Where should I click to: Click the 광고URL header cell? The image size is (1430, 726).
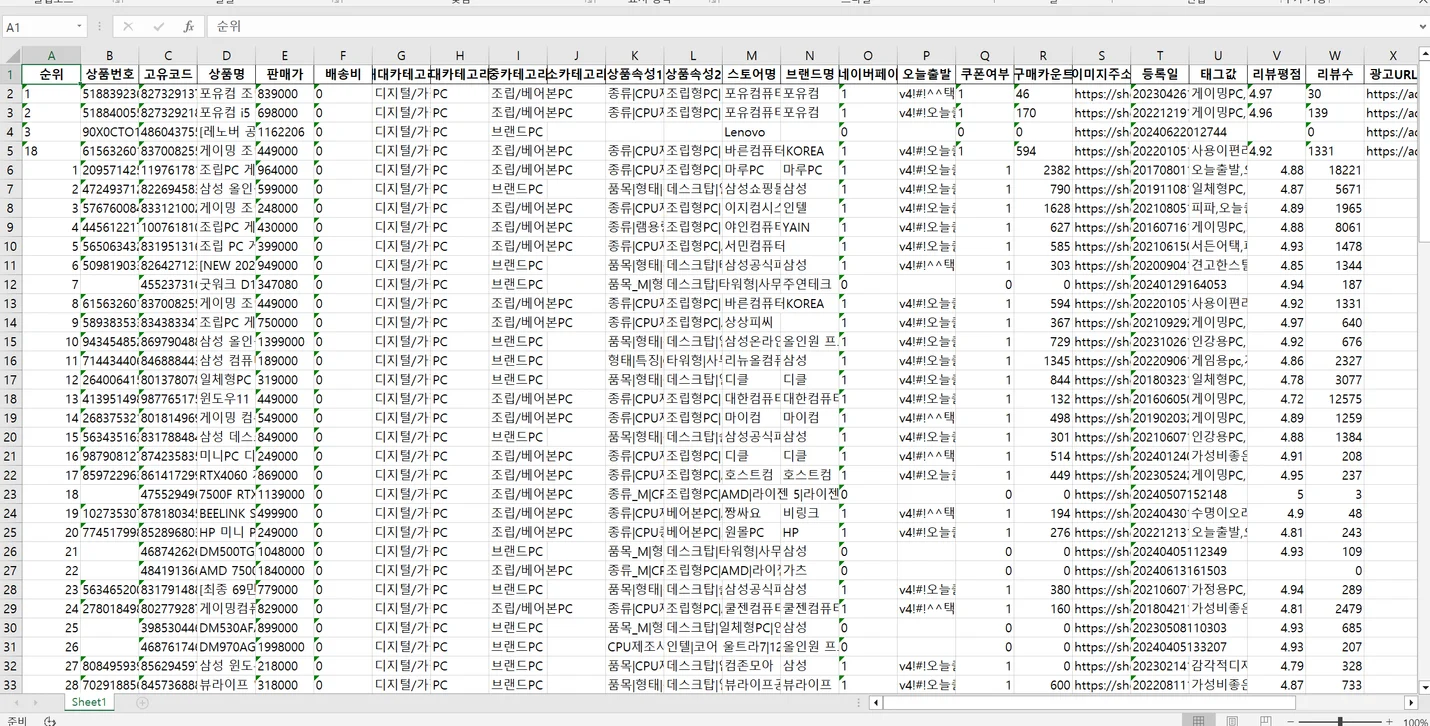[1392, 75]
